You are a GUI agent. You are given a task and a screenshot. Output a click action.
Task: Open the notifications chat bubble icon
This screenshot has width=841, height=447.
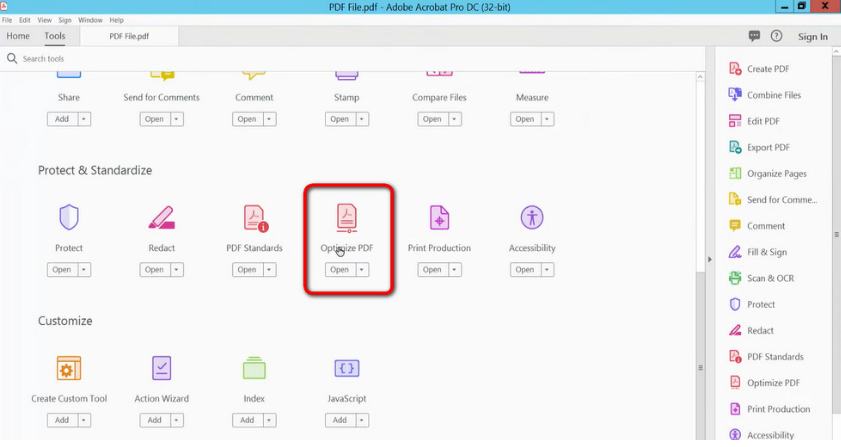tap(754, 36)
